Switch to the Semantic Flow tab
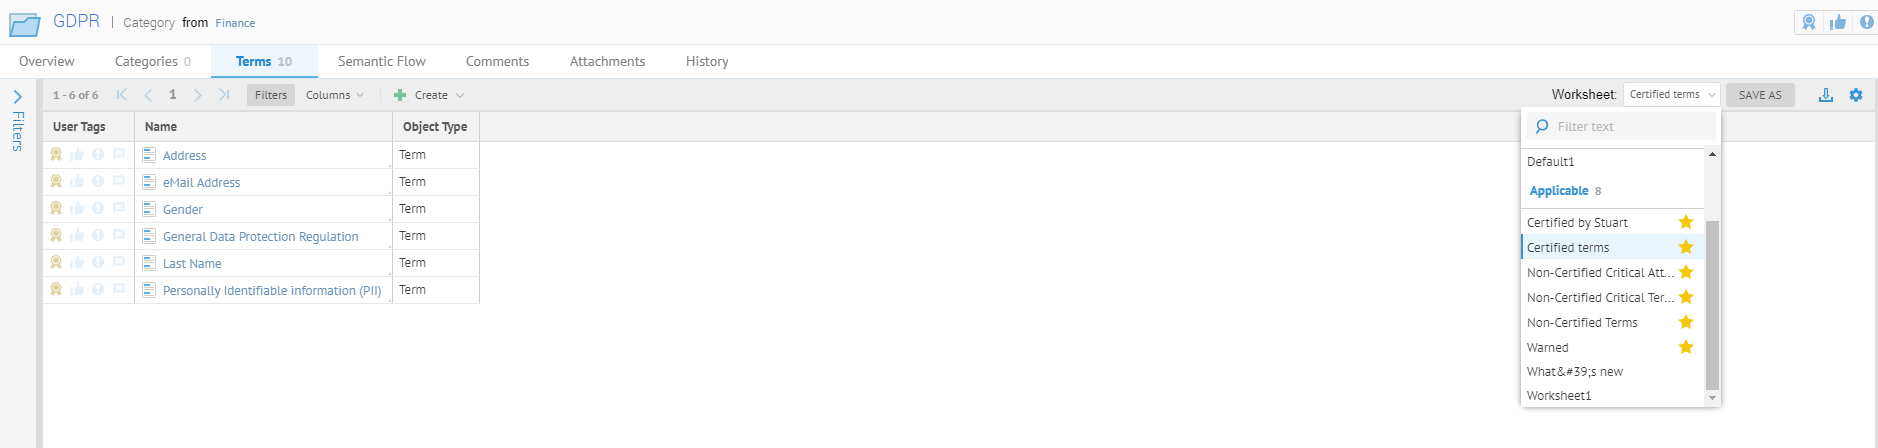 click(381, 61)
